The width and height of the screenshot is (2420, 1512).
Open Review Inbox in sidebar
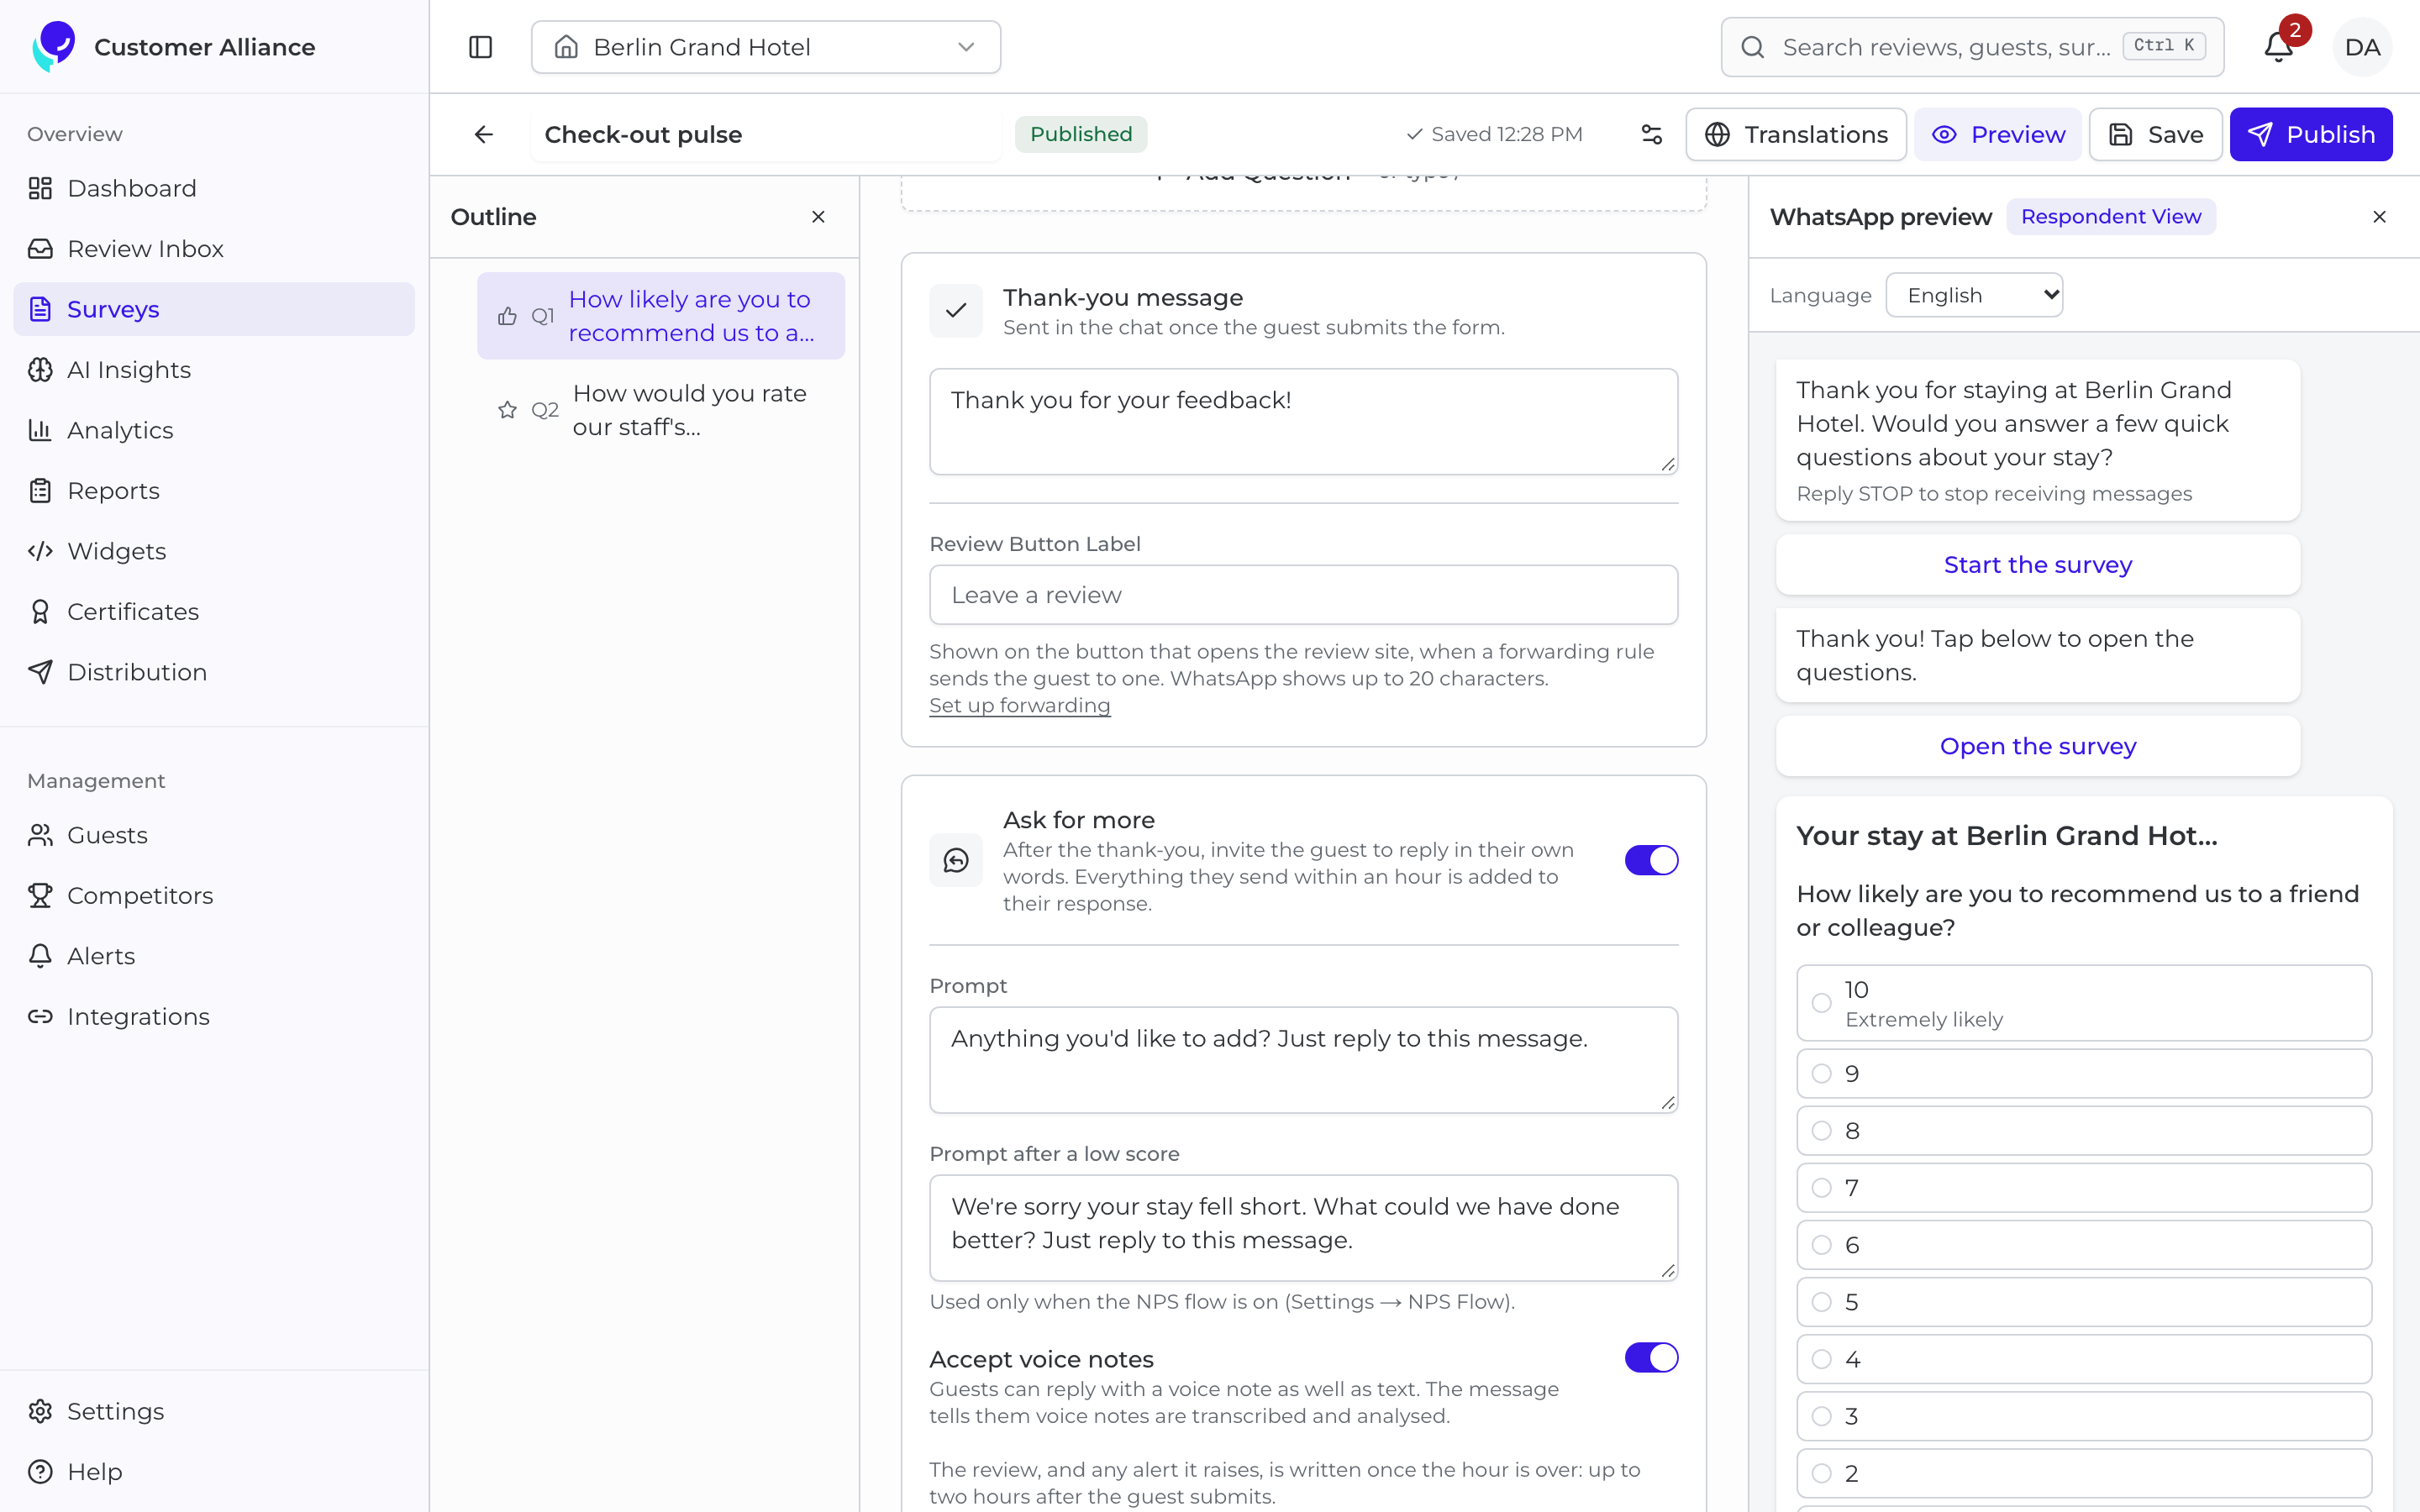[214, 249]
